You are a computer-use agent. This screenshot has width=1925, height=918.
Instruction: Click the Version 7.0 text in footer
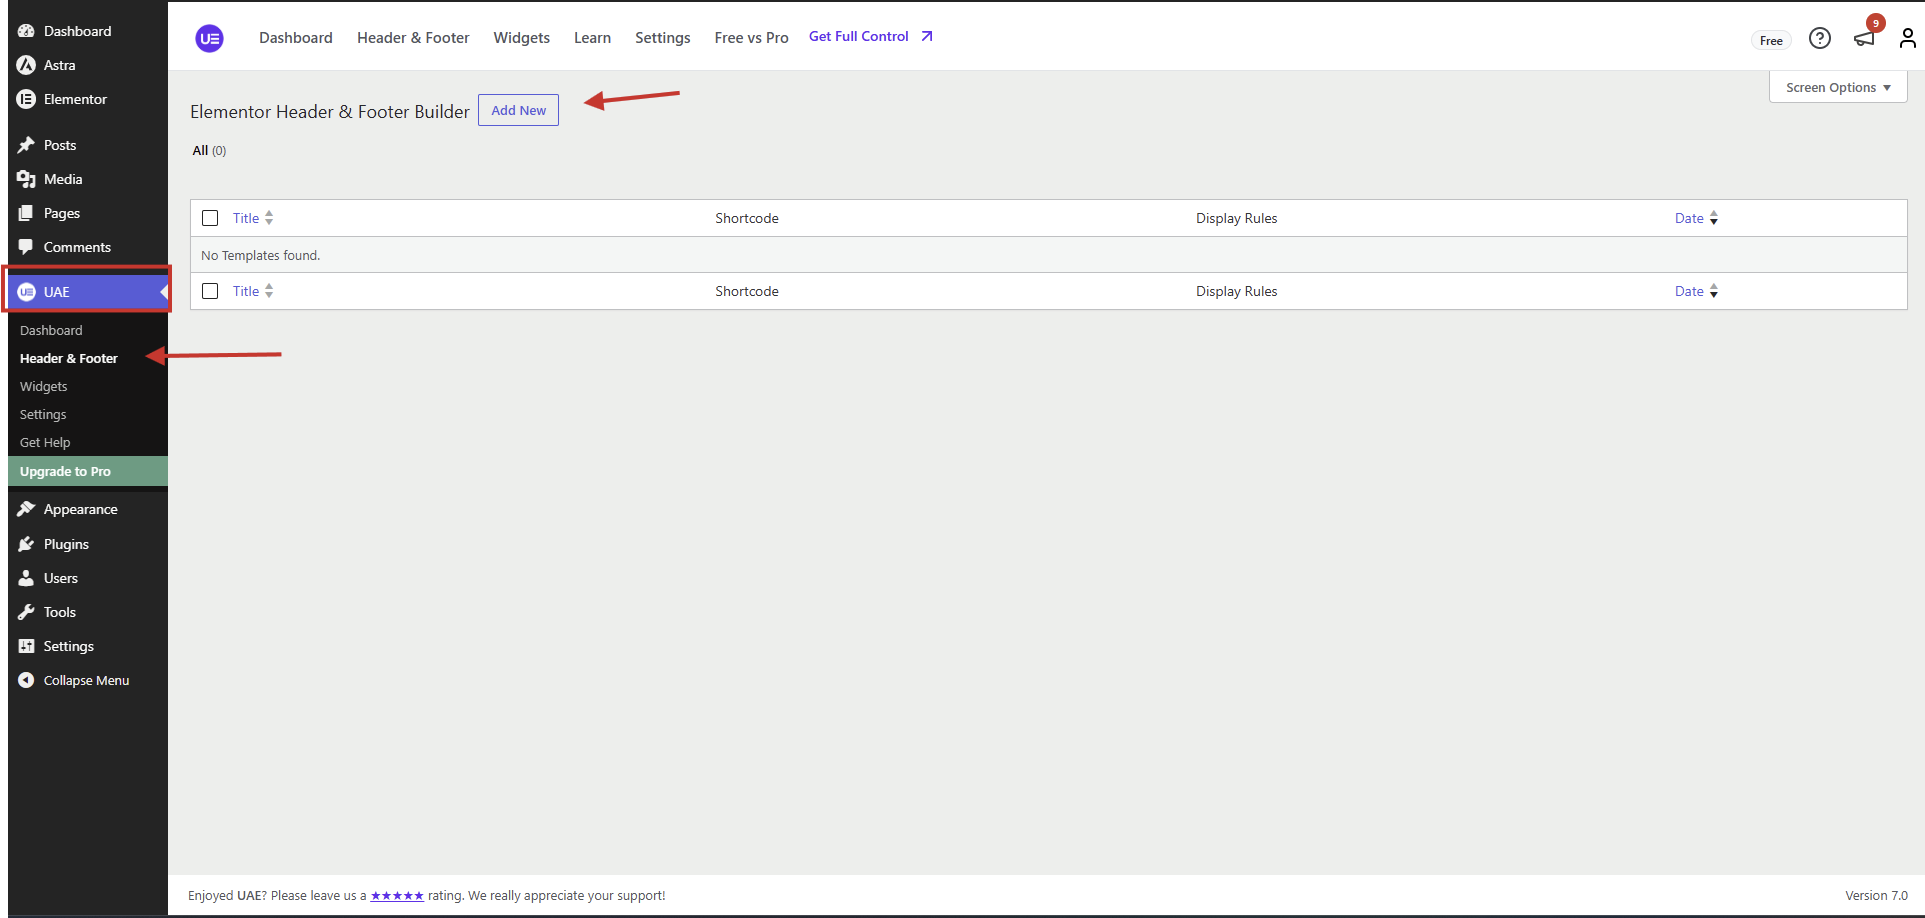coord(1876,896)
